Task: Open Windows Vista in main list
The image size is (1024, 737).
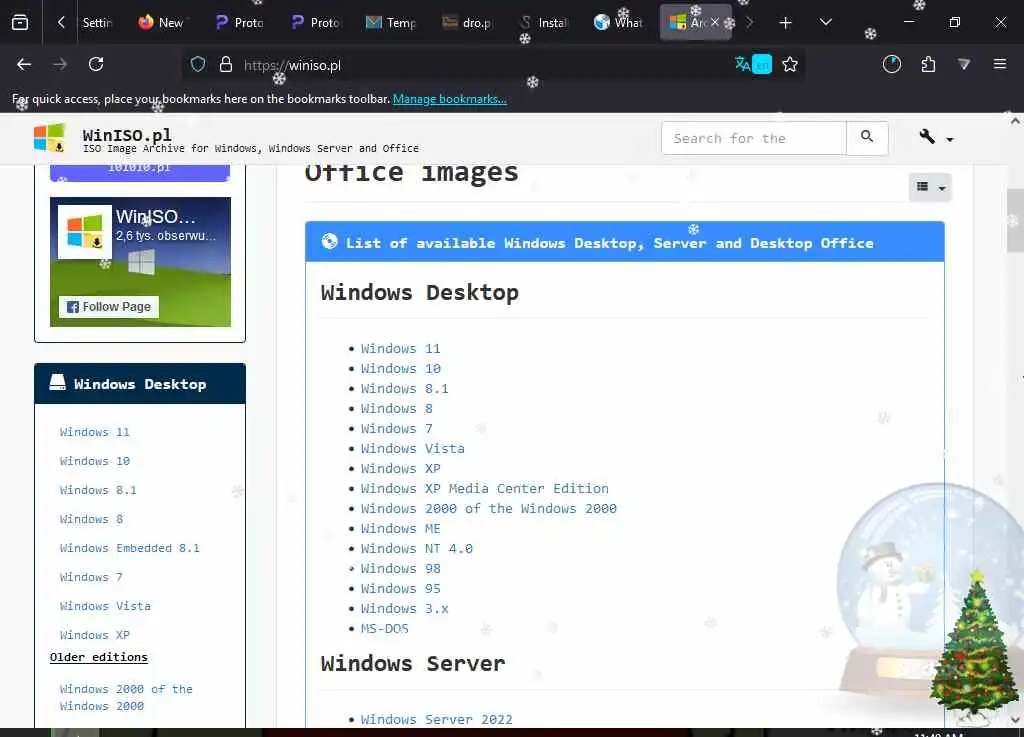Action: [412, 449]
